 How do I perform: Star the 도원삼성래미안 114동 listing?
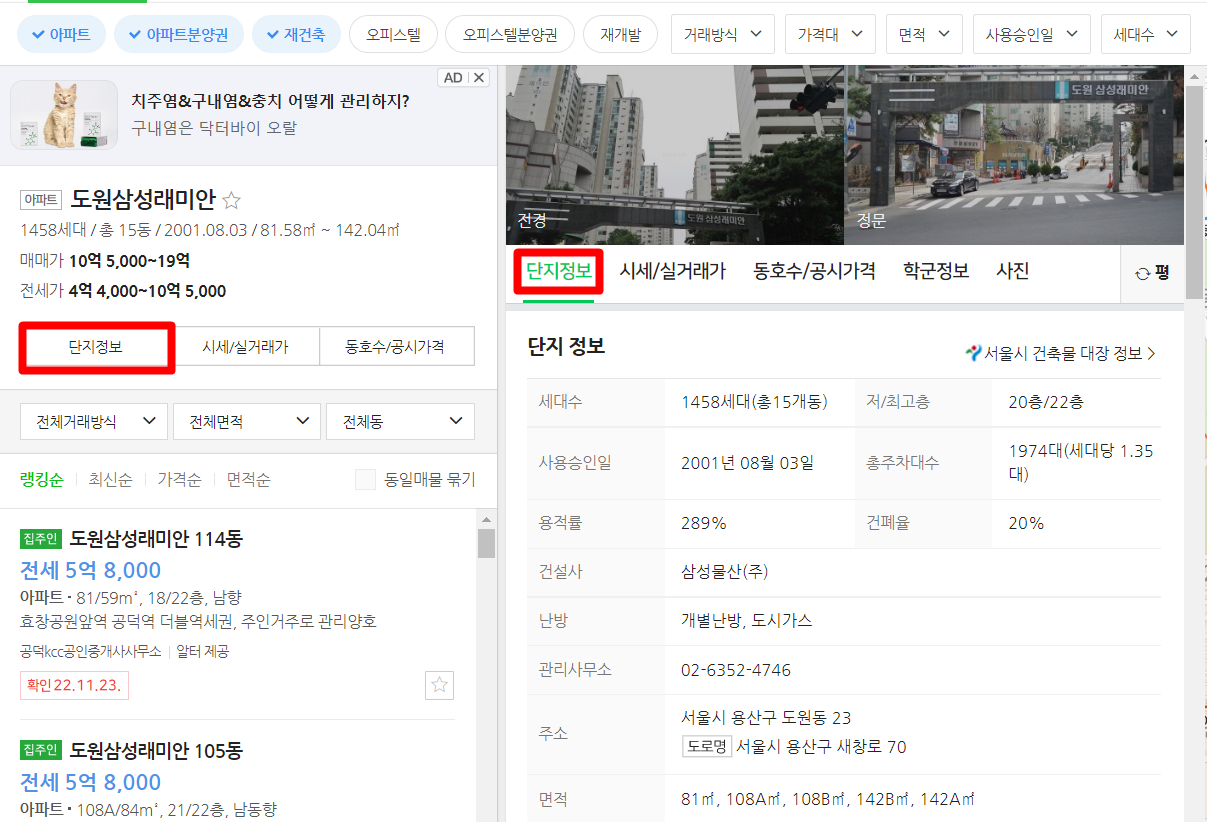[x=439, y=685]
